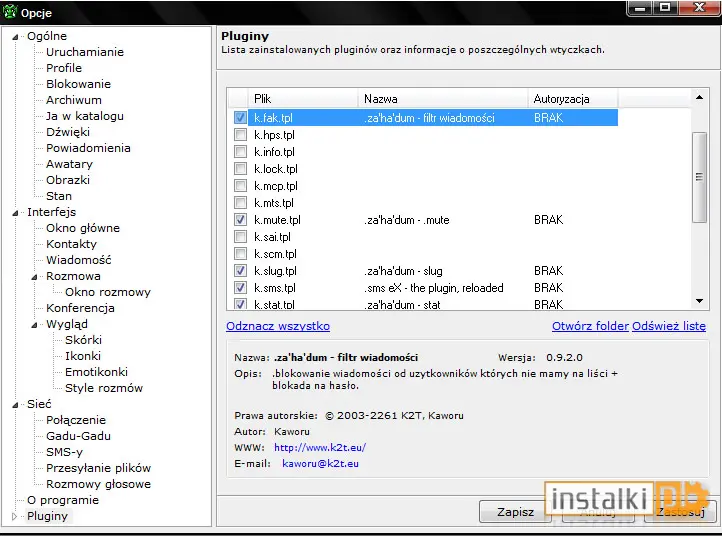Click the Opcje window title icon

(10, 12)
